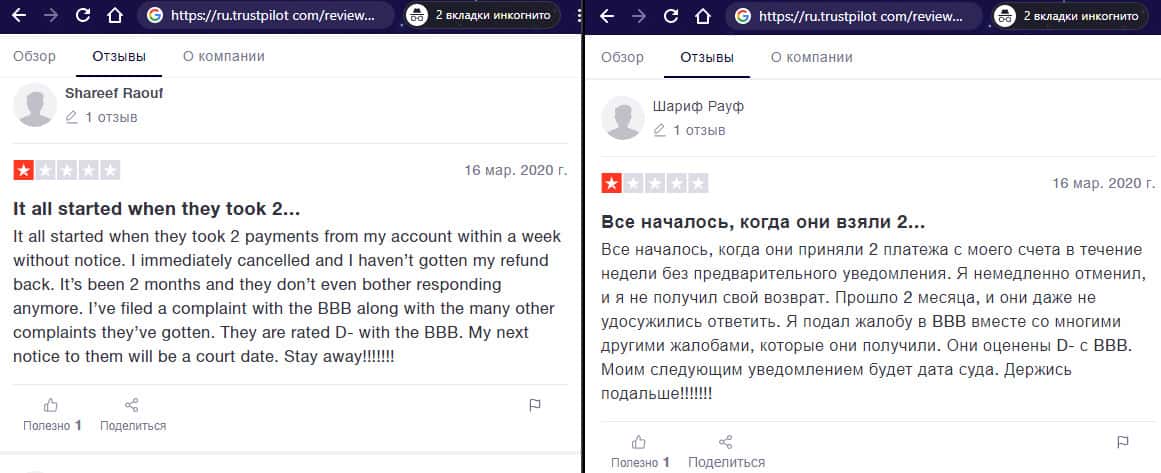Flag the Russian translated review

click(x=1122, y=442)
